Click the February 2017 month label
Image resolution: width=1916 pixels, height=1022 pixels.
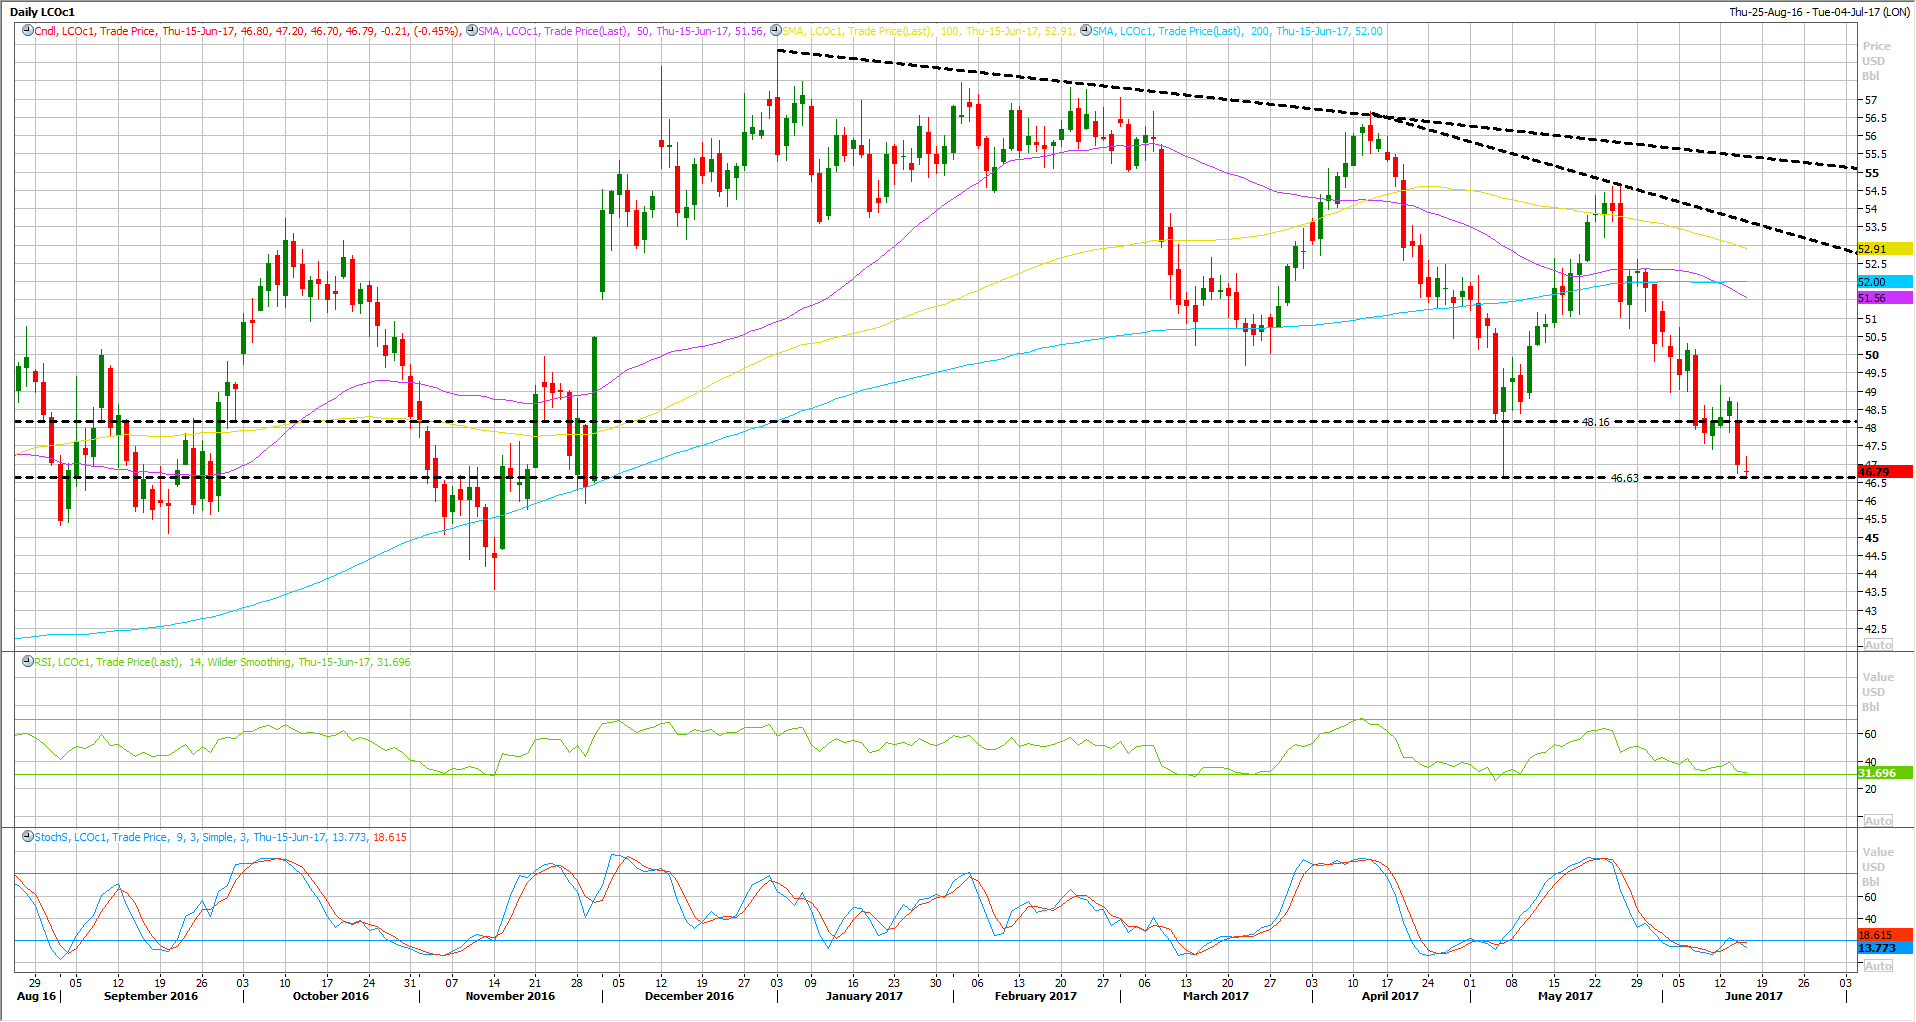coord(1036,996)
